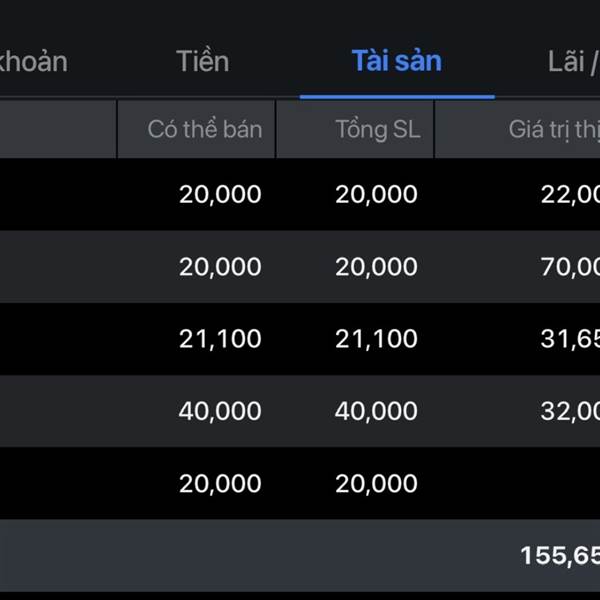Tap the 40,000 cell in Tổng SL
The height and width of the screenshot is (600, 600).
click(376, 411)
